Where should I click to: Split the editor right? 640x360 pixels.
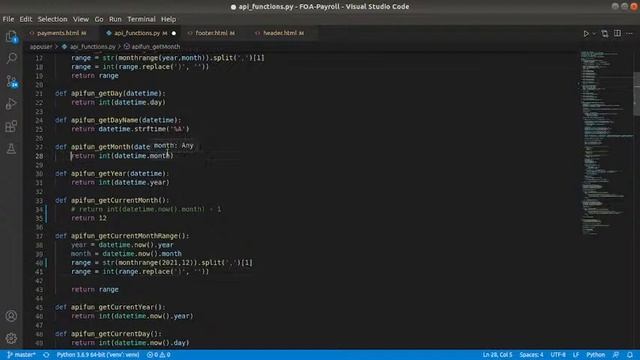tap(617, 33)
